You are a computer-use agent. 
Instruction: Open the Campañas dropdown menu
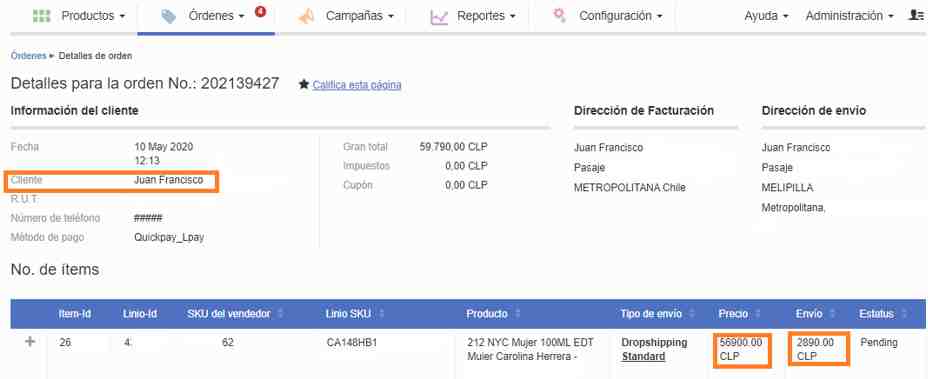coord(360,16)
